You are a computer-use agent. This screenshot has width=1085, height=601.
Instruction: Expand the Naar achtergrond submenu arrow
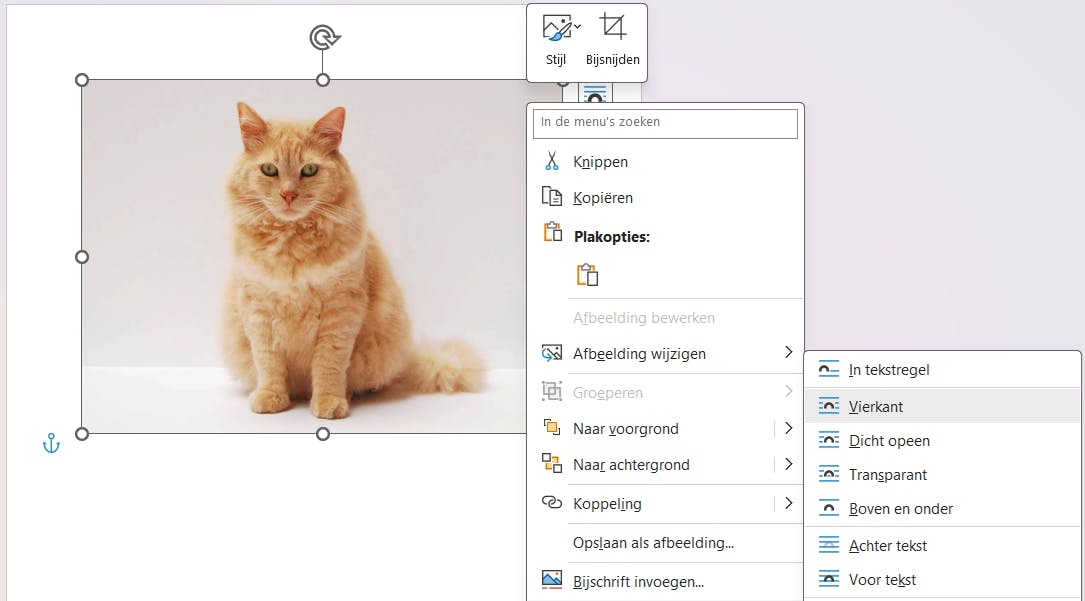(788, 464)
